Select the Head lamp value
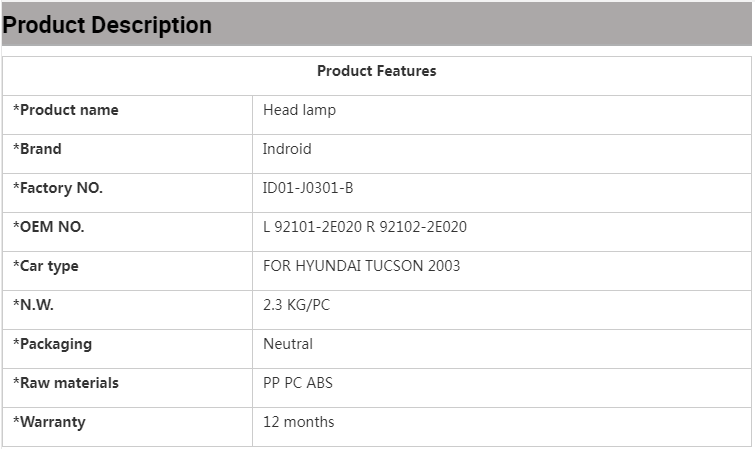This screenshot has height=449, width=755. click(299, 110)
